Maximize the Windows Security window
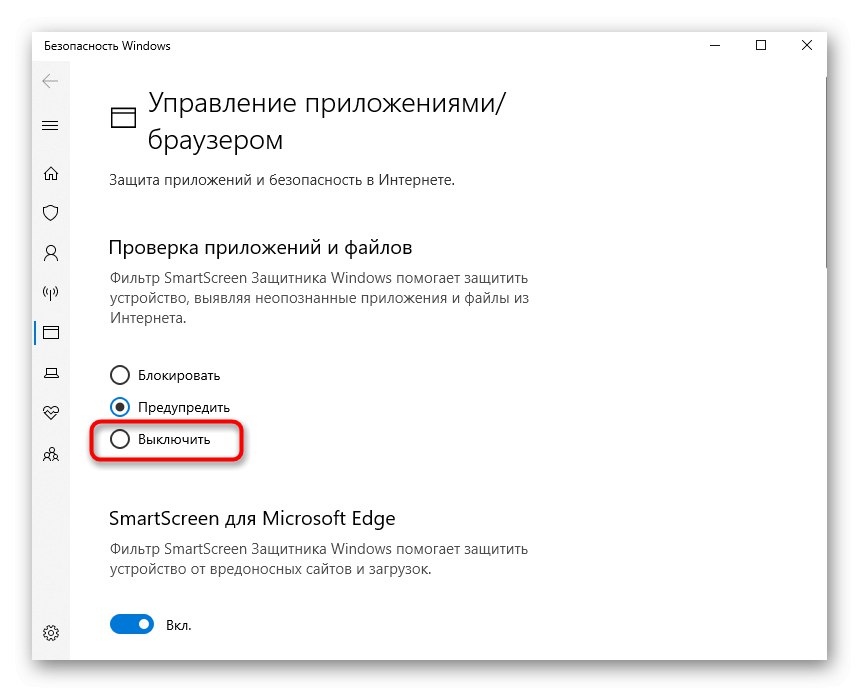The image size is (859, 692). point(761,45)
